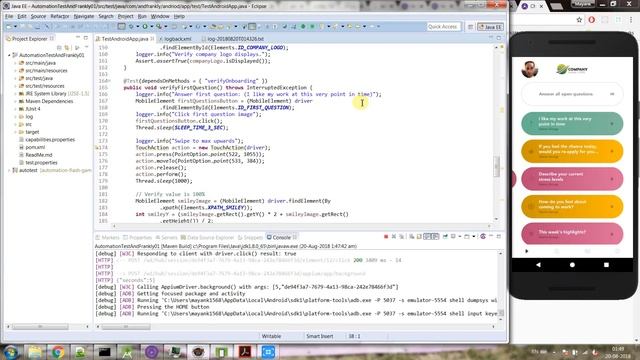The height and width of the screenshot is (360, 640).
Task: Toggle Scroll Lock in the Console toolbar
Action: pos(419,237)
